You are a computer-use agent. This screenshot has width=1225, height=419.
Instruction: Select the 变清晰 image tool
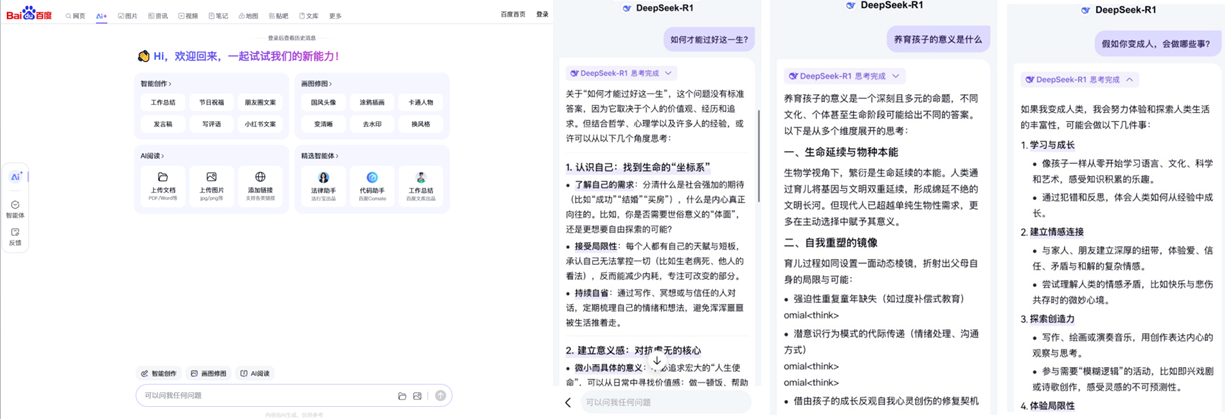pos(323,124)
